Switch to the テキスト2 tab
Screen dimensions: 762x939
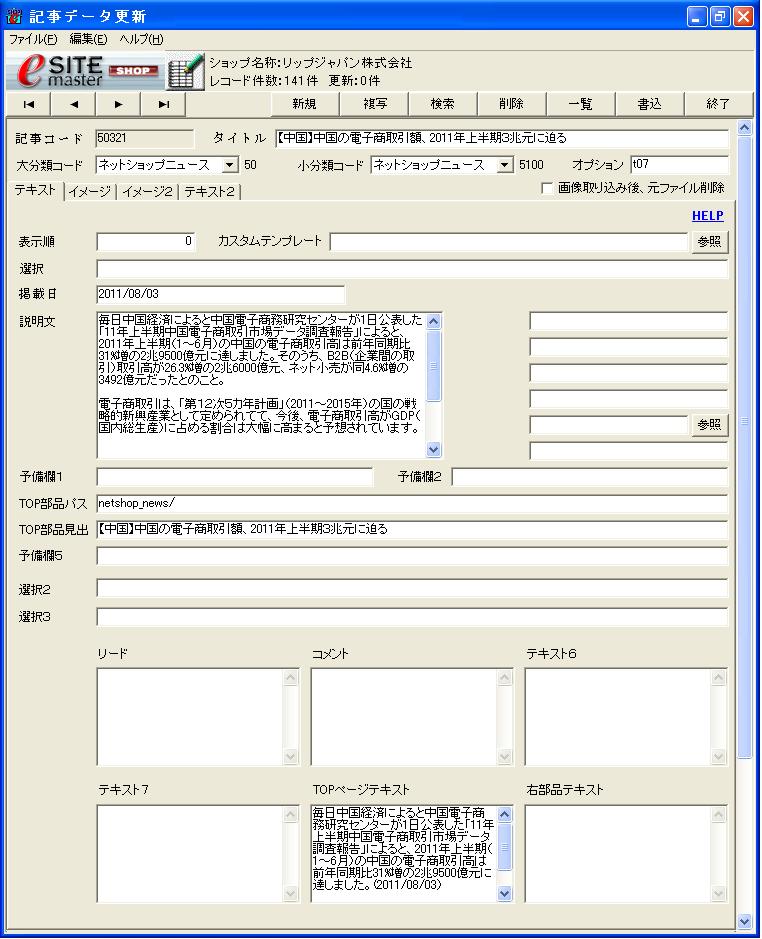point(209,192)
